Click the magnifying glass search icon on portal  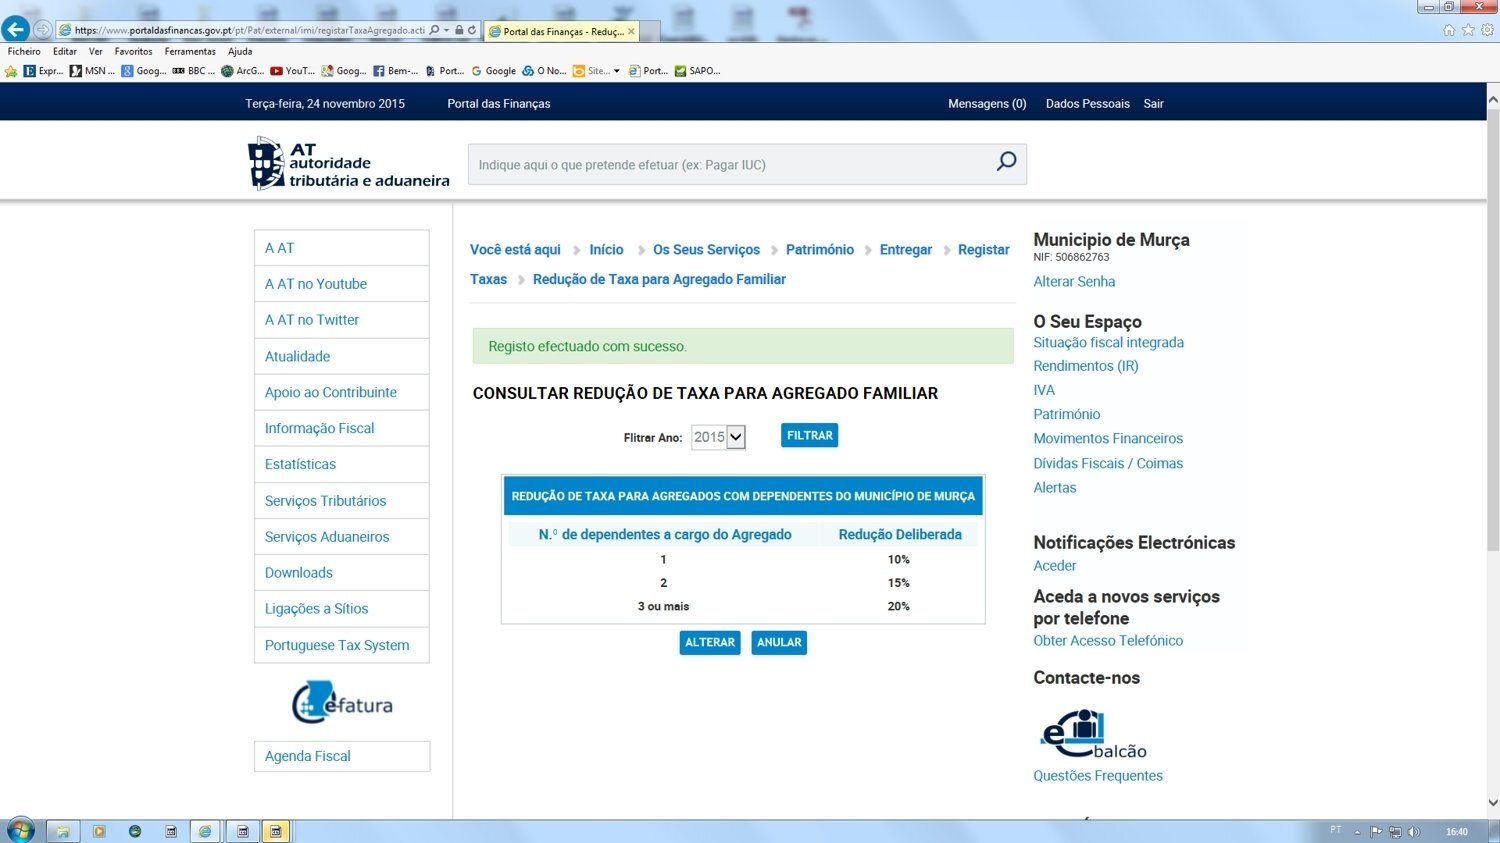click(1006, 162)
